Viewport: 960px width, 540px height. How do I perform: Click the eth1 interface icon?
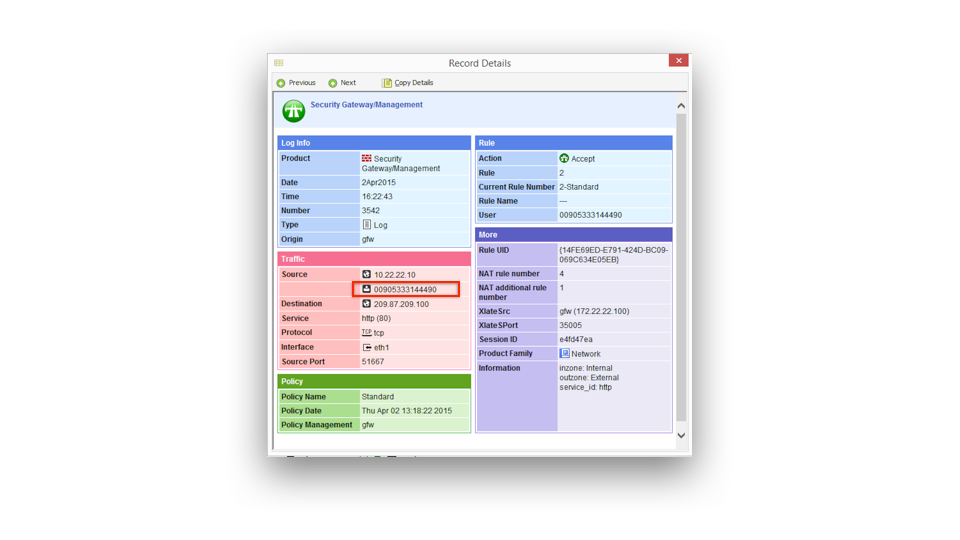pyautogui.click(x=366, y=347)
